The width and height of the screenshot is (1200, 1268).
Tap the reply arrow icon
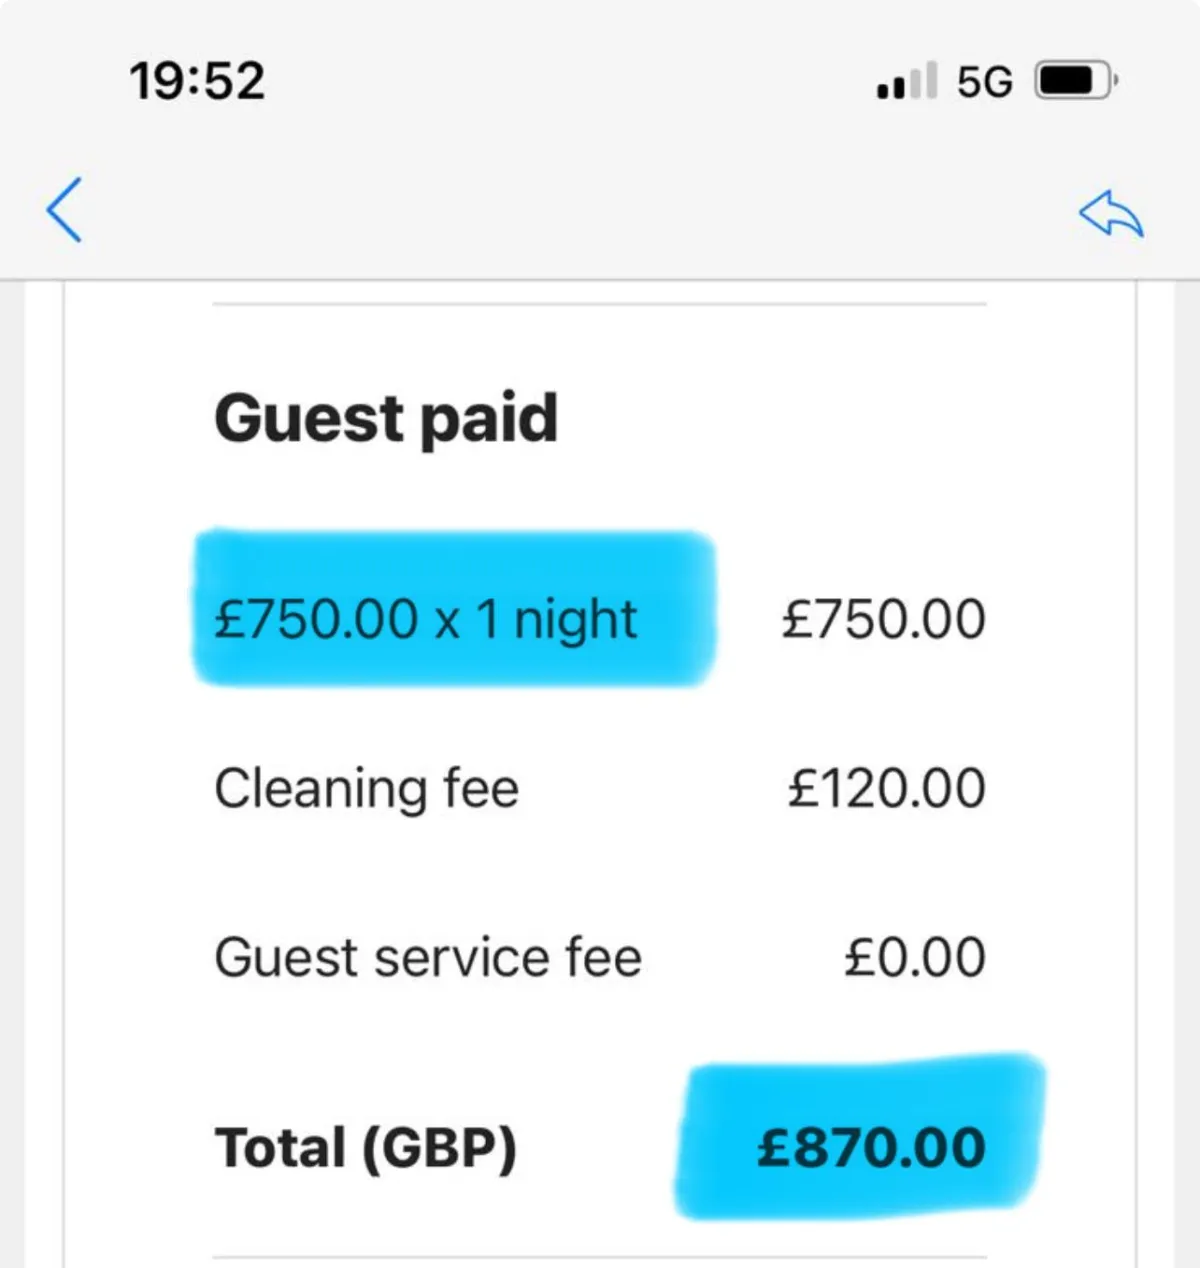(1110, 213)
